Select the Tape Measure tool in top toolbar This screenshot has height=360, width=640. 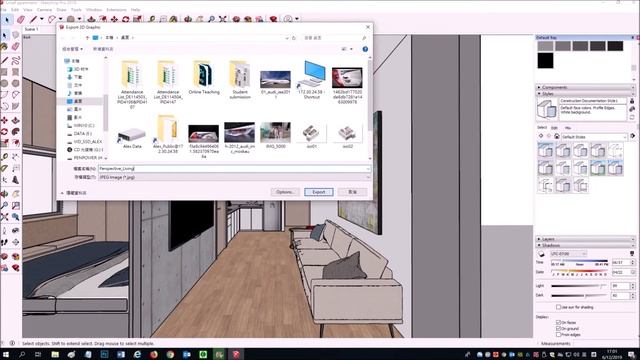point(152,19)
